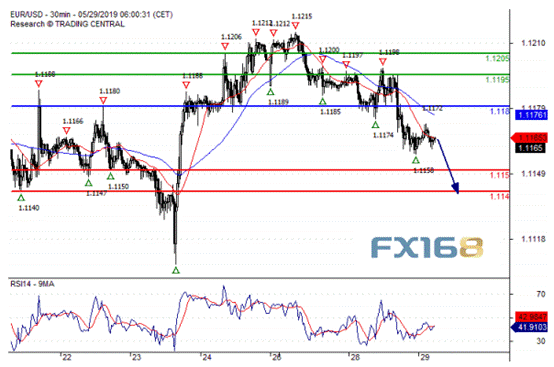This screenshot has height=367, width=554.
Task: Click the 1.1197 high price label
Action: tap(353, 55)
